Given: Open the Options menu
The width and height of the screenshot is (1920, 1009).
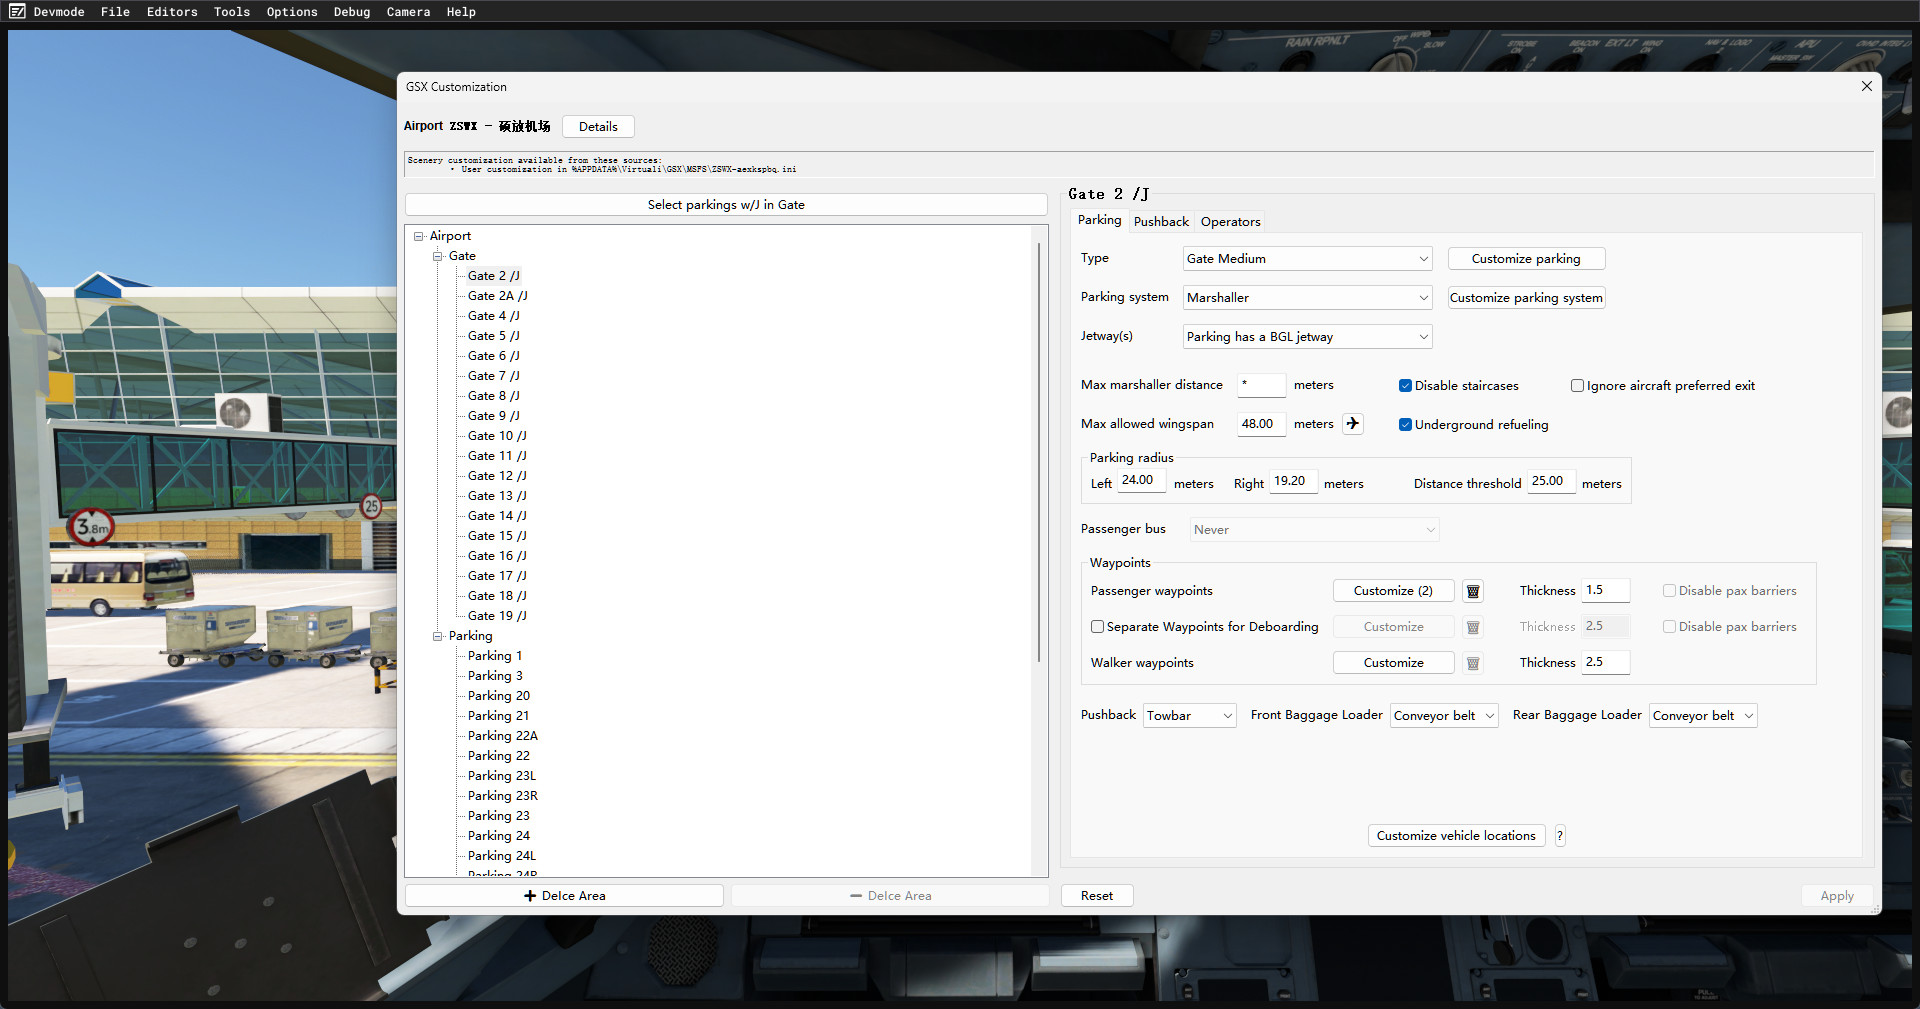Looking at the screenshot, I should [x=292, y=12].
